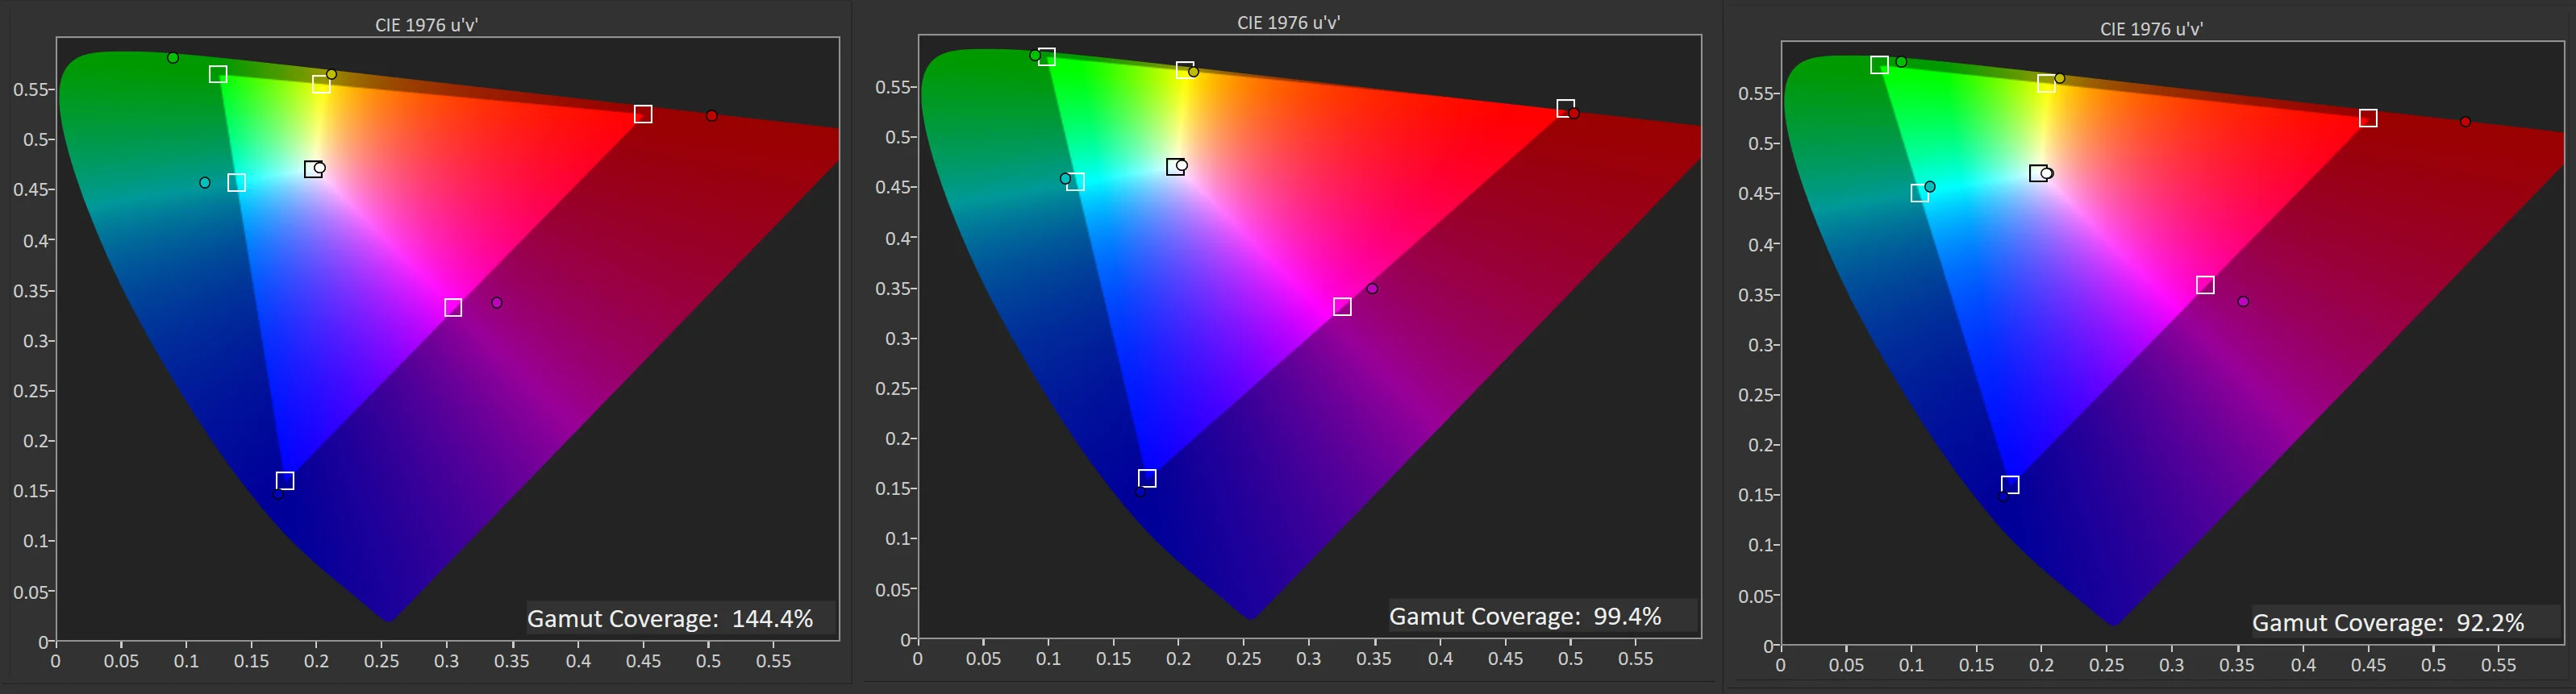
Task: Select the magenta target square in the 92.2% chart
Action: click(2205, 286)
